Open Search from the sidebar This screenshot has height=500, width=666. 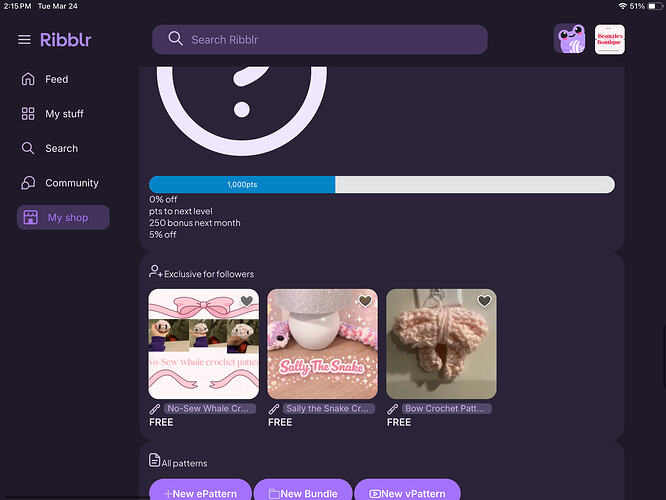(x=61, y=148)
